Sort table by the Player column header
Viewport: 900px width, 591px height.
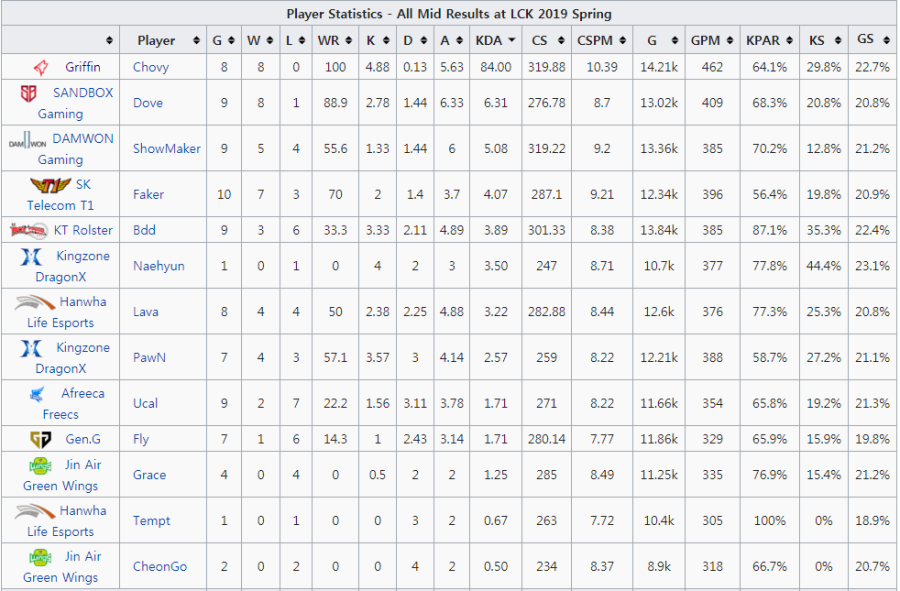164,41
